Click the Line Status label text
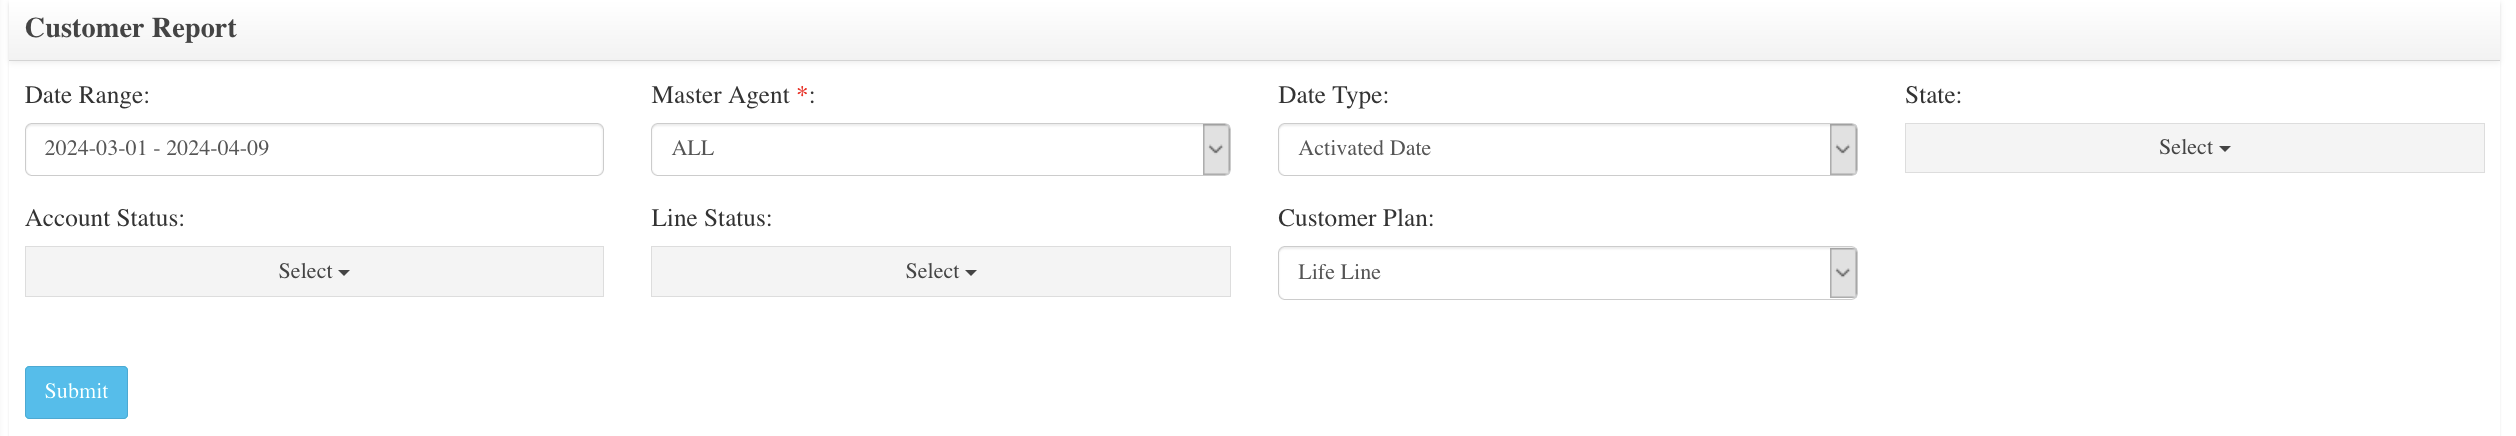Screen dimensions: 2516x436 pos(711,218)
